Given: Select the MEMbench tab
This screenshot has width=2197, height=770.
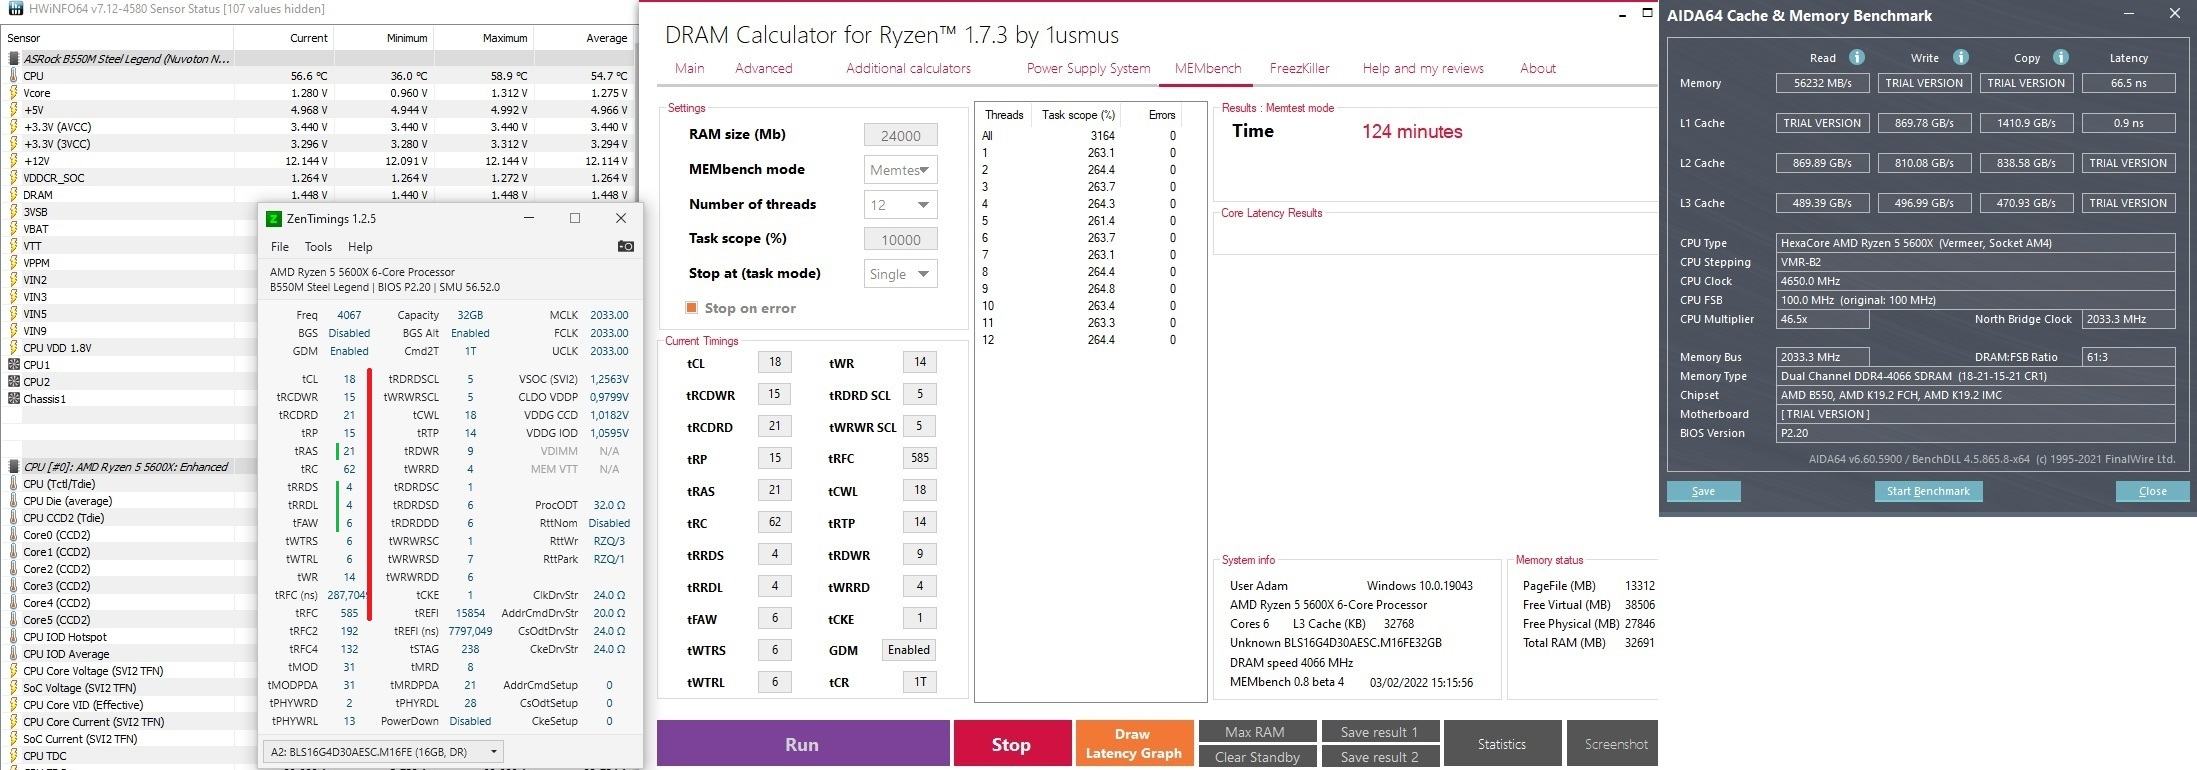Looking at the screenshot, I should pyautogui.click(x=1207, y=69).
